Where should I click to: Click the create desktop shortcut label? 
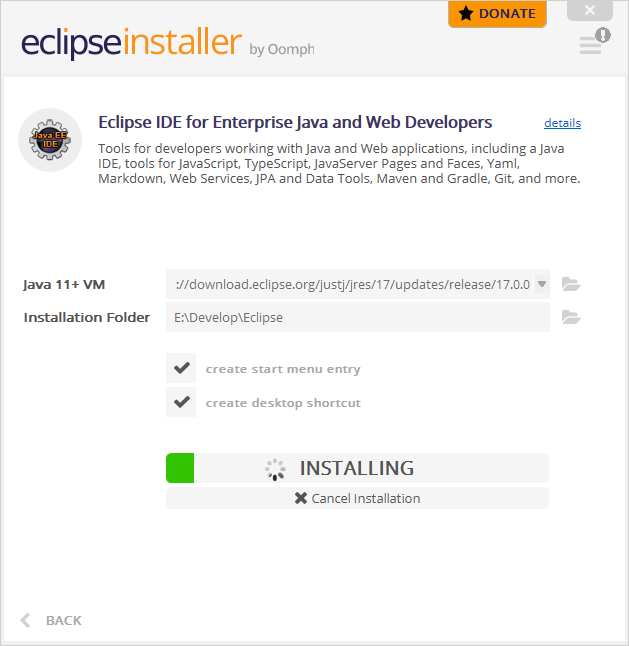pos(283,403)
